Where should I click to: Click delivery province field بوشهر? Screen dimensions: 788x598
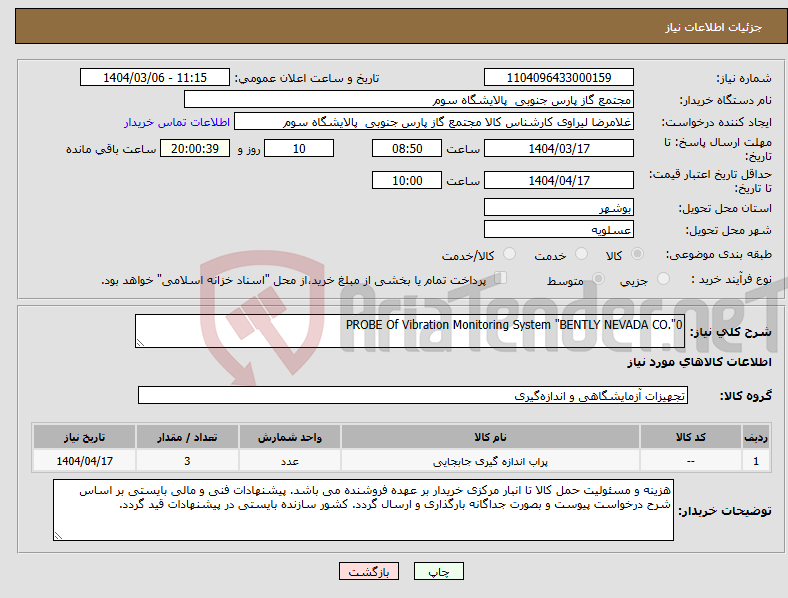pyautogui.click(x=559, y=207)
